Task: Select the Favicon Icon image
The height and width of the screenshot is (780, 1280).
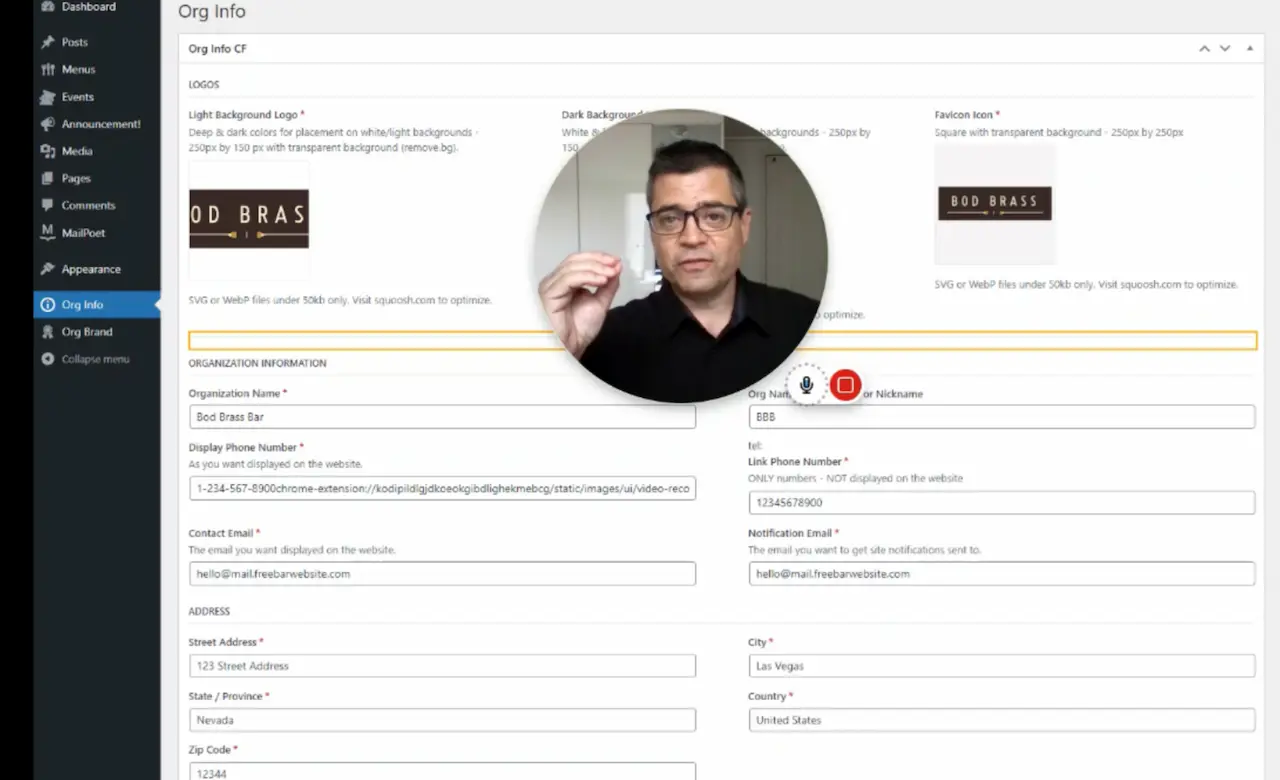Action: (x=994, y=203)
